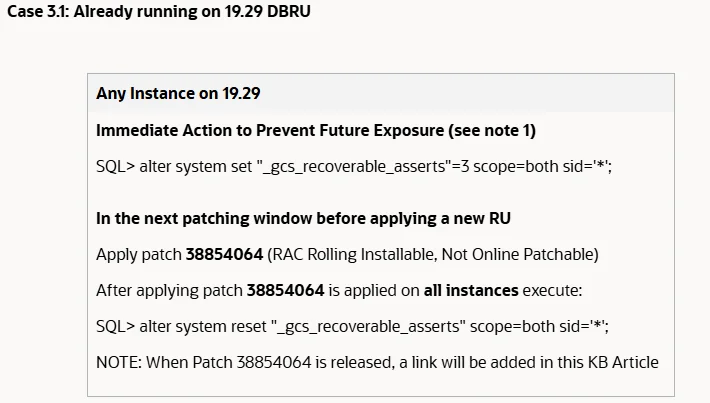Click the words "After applying patch"
Image resolution: width=710 pixels, height=403 pixels.
pyautogui.click(x=169, y=290)
